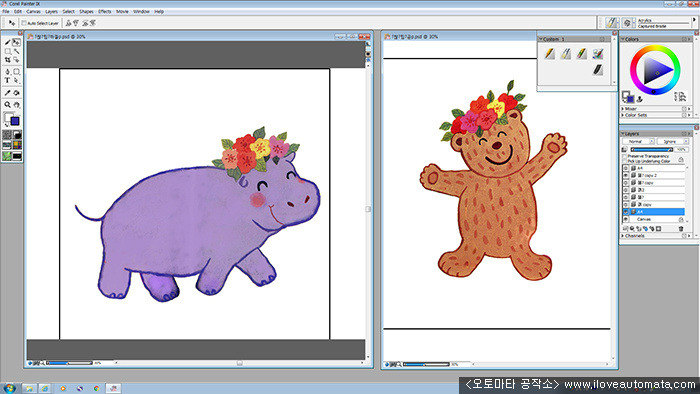Toggle visibility of the third layer row
The height and width of the screenshot is (394, 700).
pyautogui.click(x=625, y=183)
